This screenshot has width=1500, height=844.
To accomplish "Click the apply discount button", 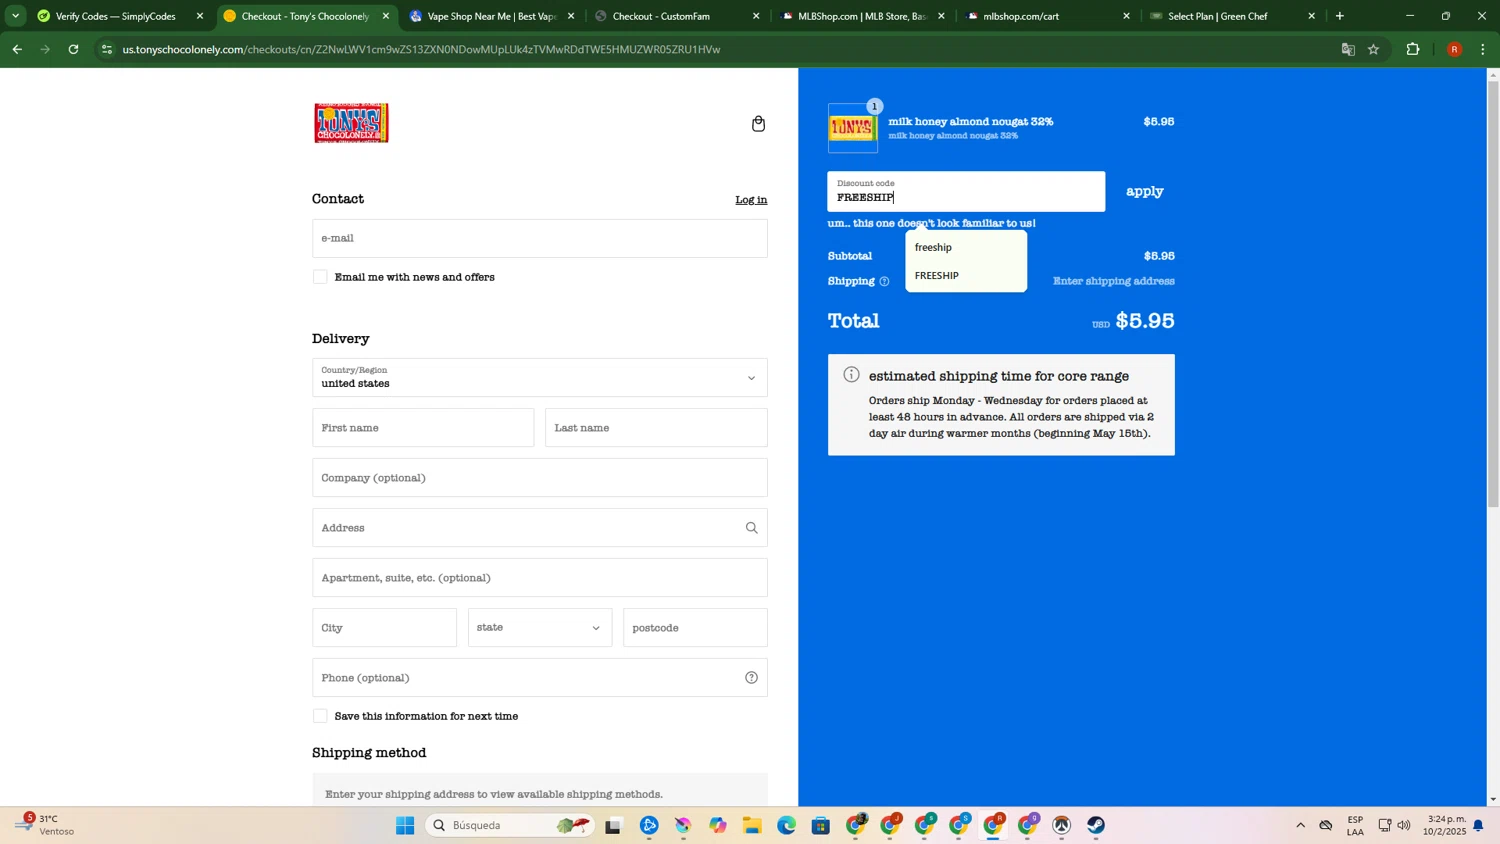I will [1145, 191].
